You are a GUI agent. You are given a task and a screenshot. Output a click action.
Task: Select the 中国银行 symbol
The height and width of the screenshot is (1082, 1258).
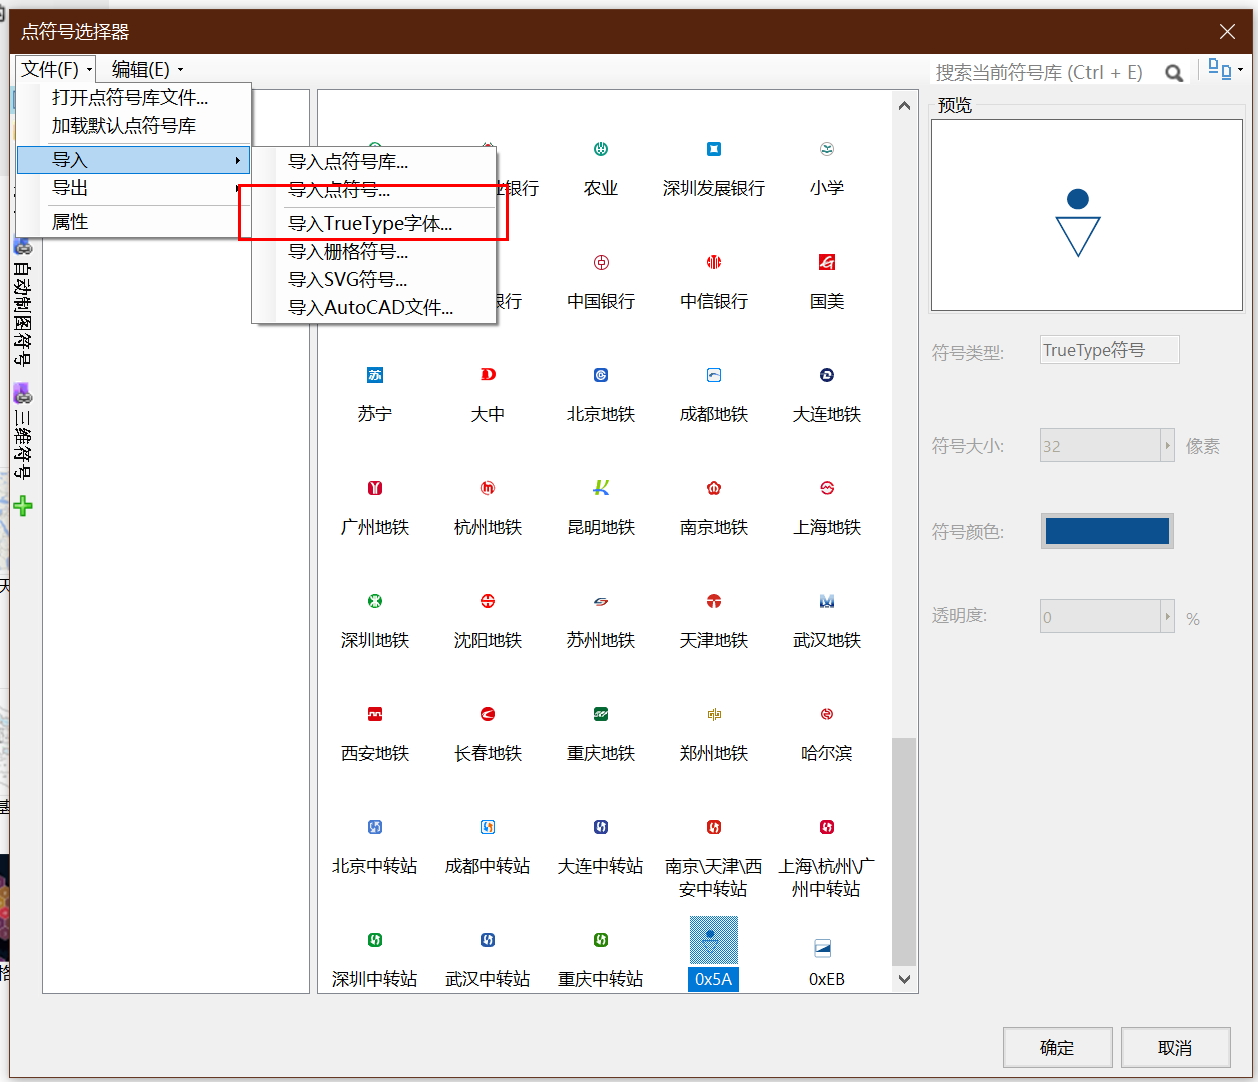601,262
